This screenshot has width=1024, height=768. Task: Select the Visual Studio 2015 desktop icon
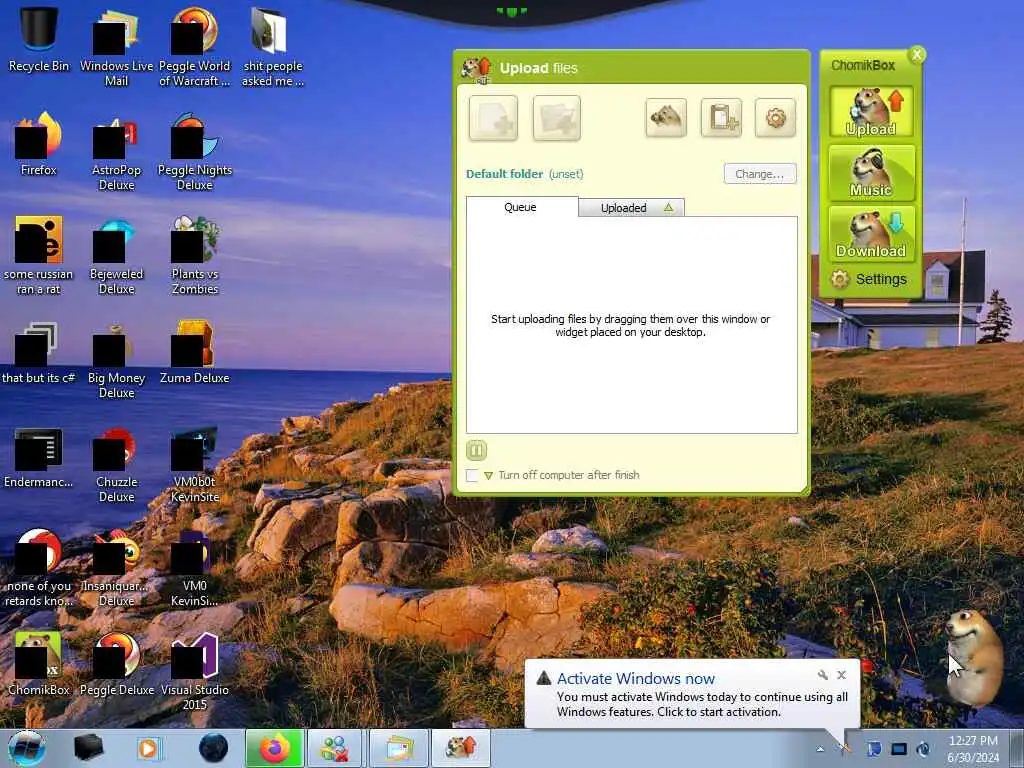[x=195, y=672]
